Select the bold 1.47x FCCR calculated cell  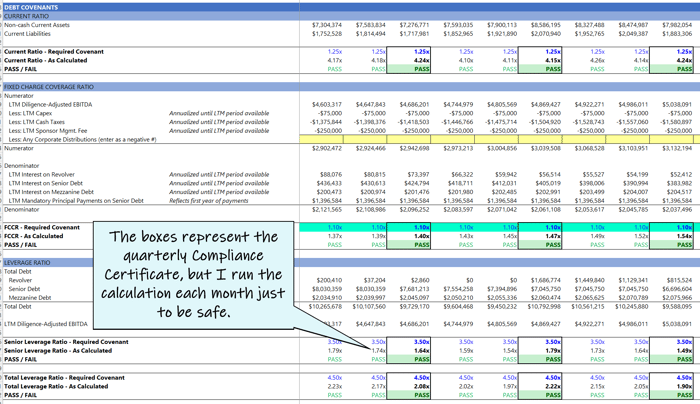point(541,236)
